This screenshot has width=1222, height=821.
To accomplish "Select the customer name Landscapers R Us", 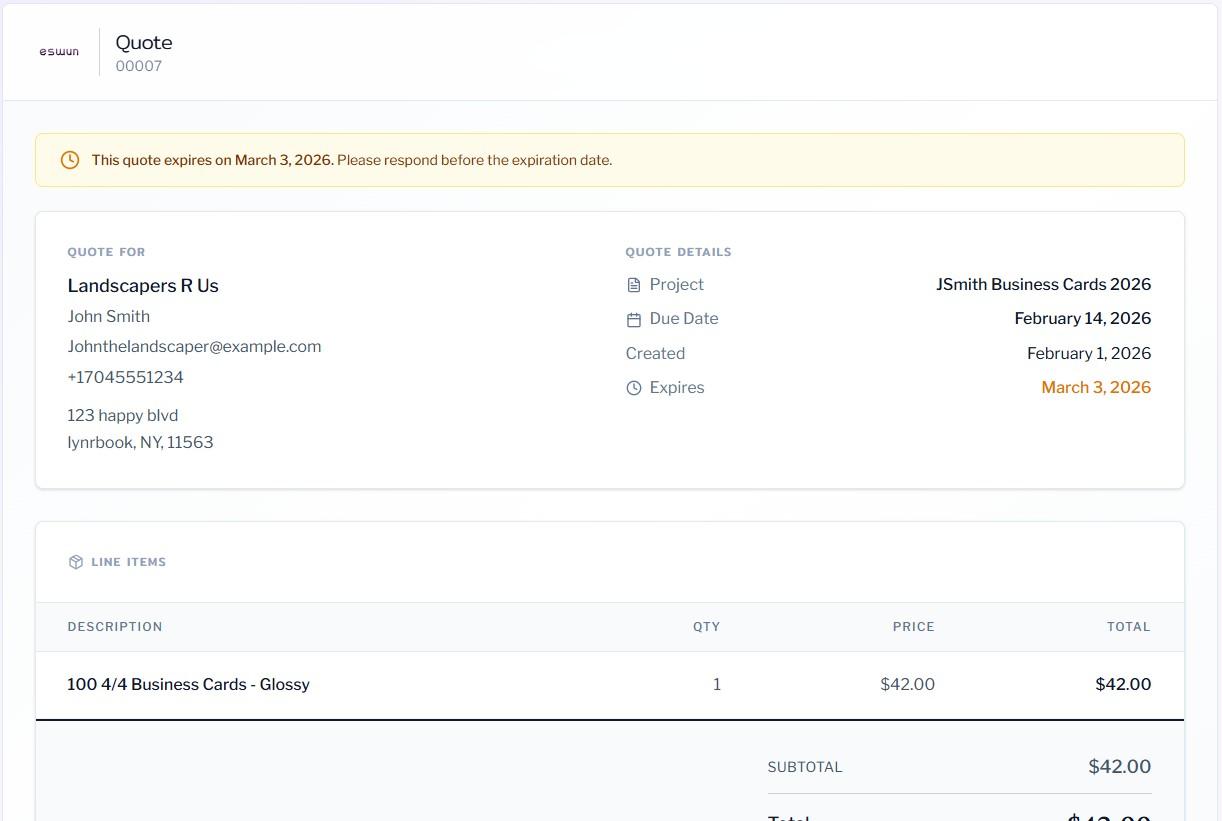I will tap(143, 285).
